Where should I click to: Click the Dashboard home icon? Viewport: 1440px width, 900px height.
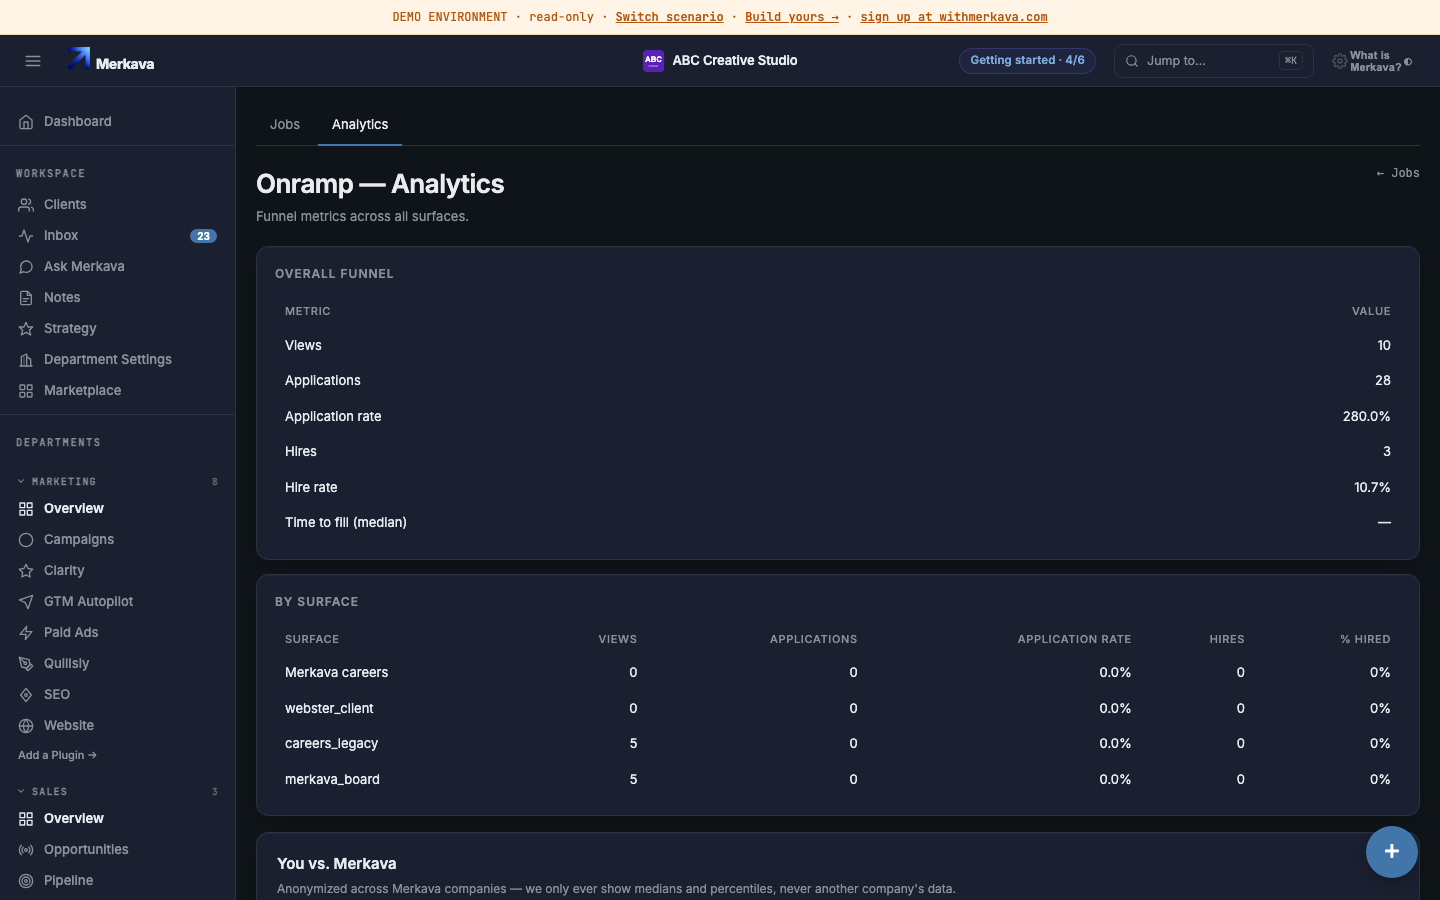coord(26,122)
